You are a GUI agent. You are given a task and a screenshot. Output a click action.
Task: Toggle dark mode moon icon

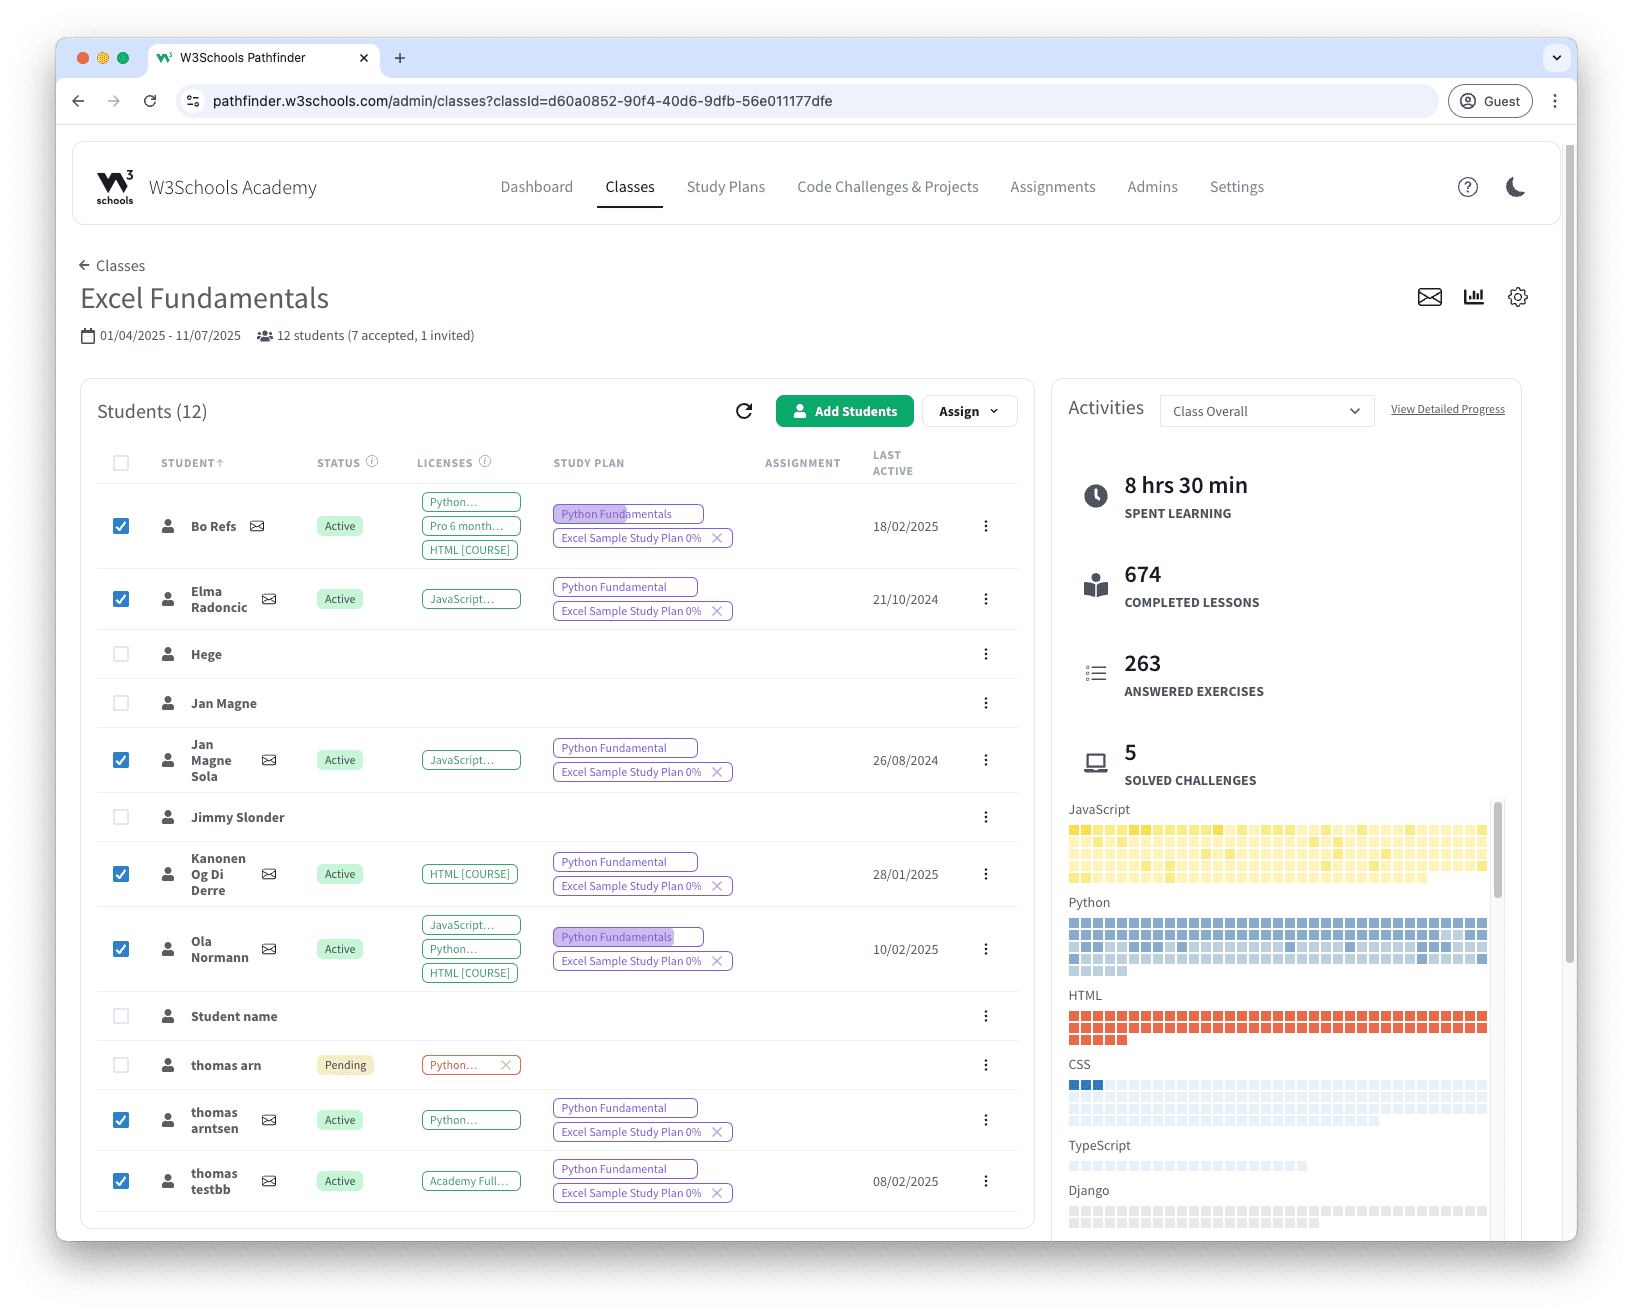tap(1515, 187)
